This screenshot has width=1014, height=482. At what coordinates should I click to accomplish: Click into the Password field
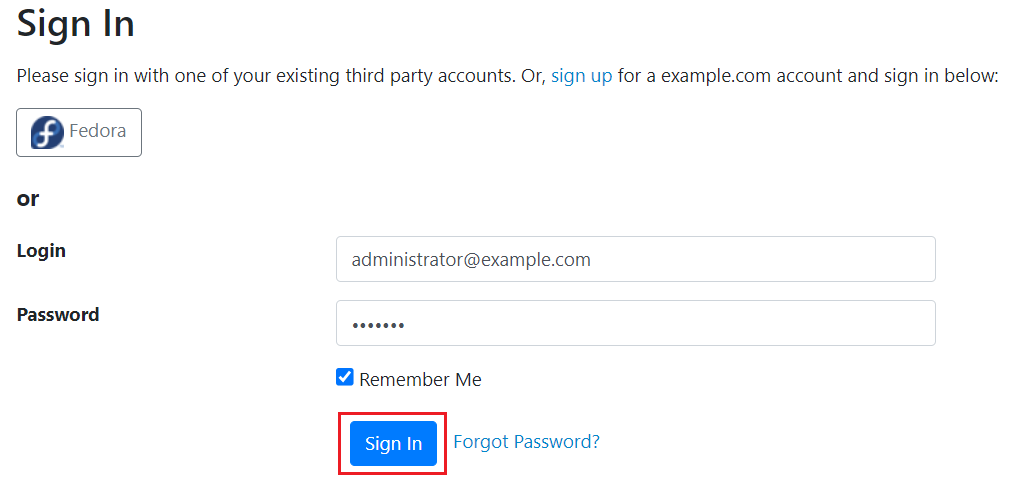click(x=635, y=323)
